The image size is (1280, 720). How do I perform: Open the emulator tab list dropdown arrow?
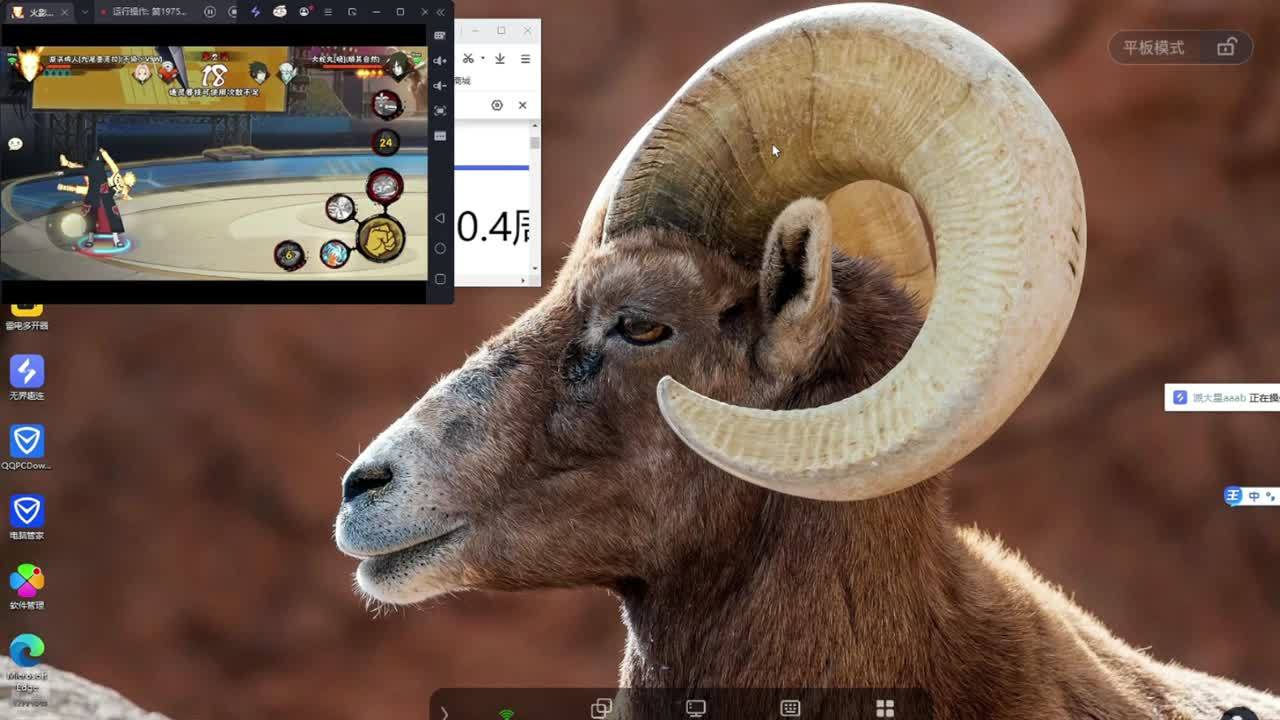pos(86,12)
